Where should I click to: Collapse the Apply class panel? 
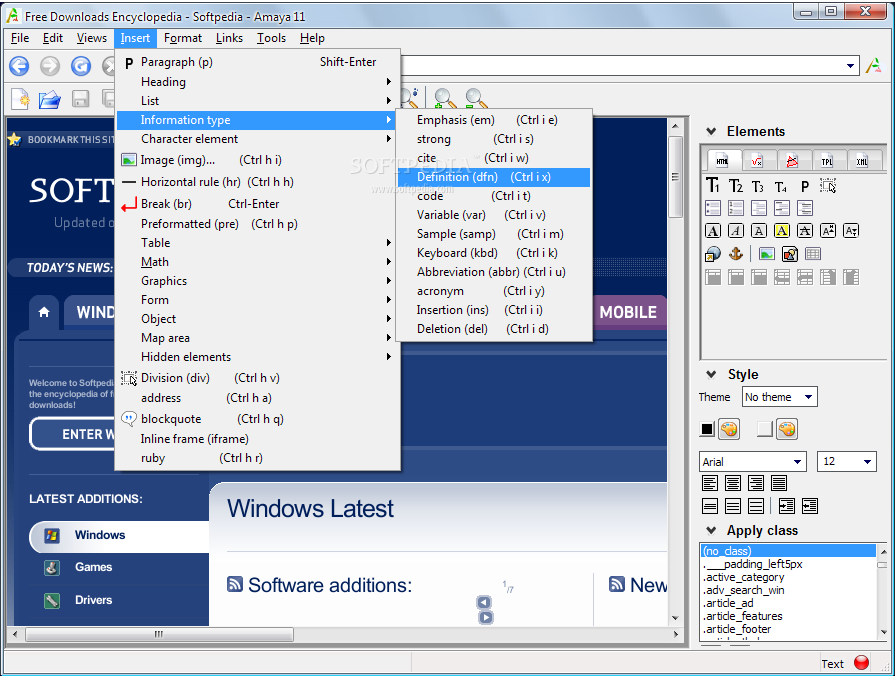pos(711,530)
